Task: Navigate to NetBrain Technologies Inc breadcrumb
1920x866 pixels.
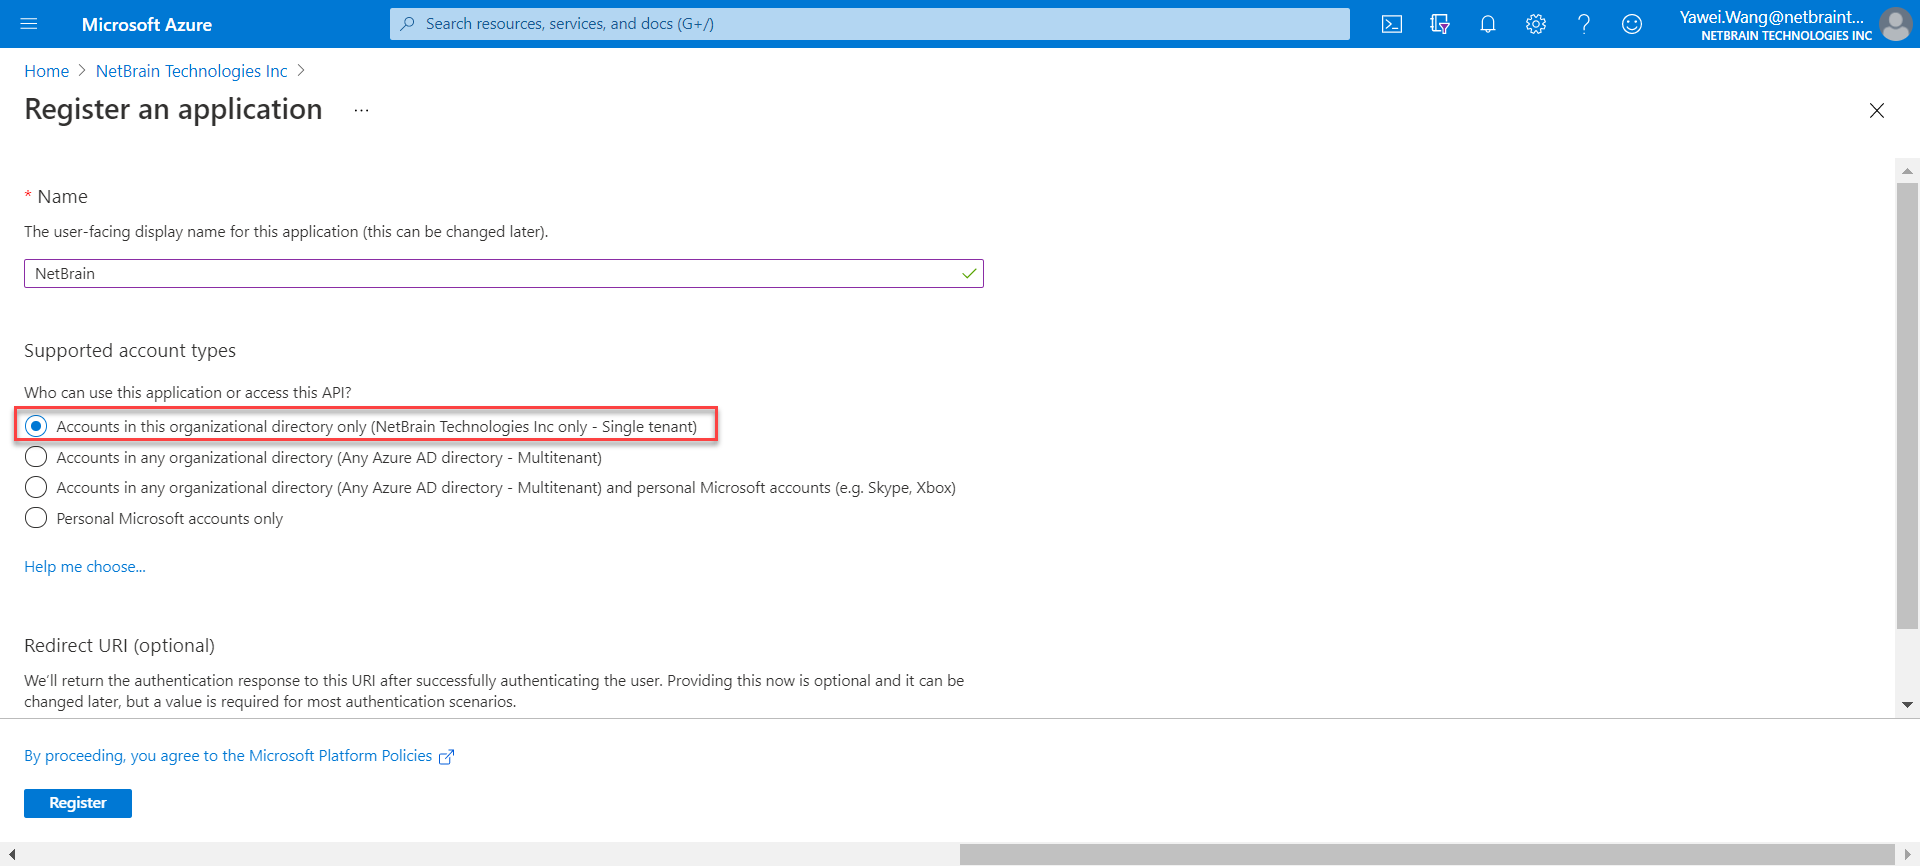Action: click(191, 71)
